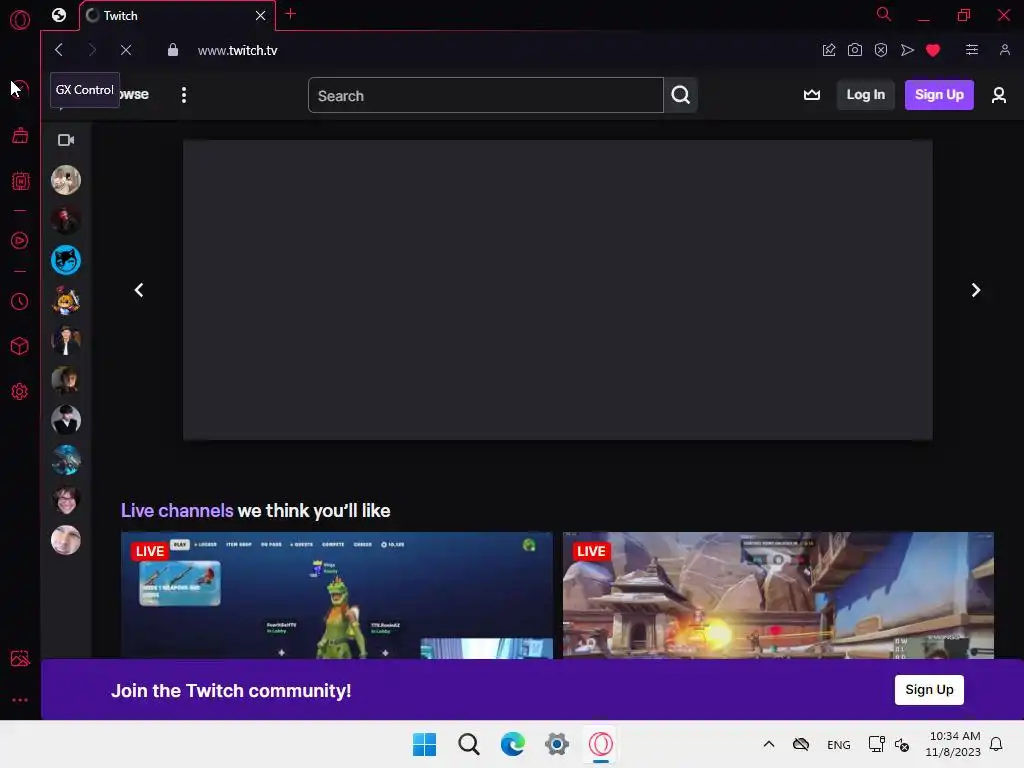Open the last channel avatar in sidebar list

[66, 540]
